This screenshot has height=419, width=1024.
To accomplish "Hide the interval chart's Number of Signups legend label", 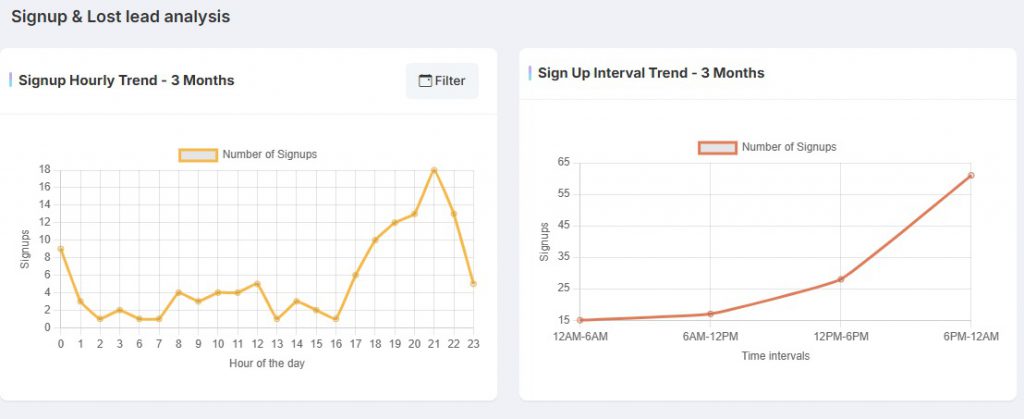I will [x=788, y=147].
